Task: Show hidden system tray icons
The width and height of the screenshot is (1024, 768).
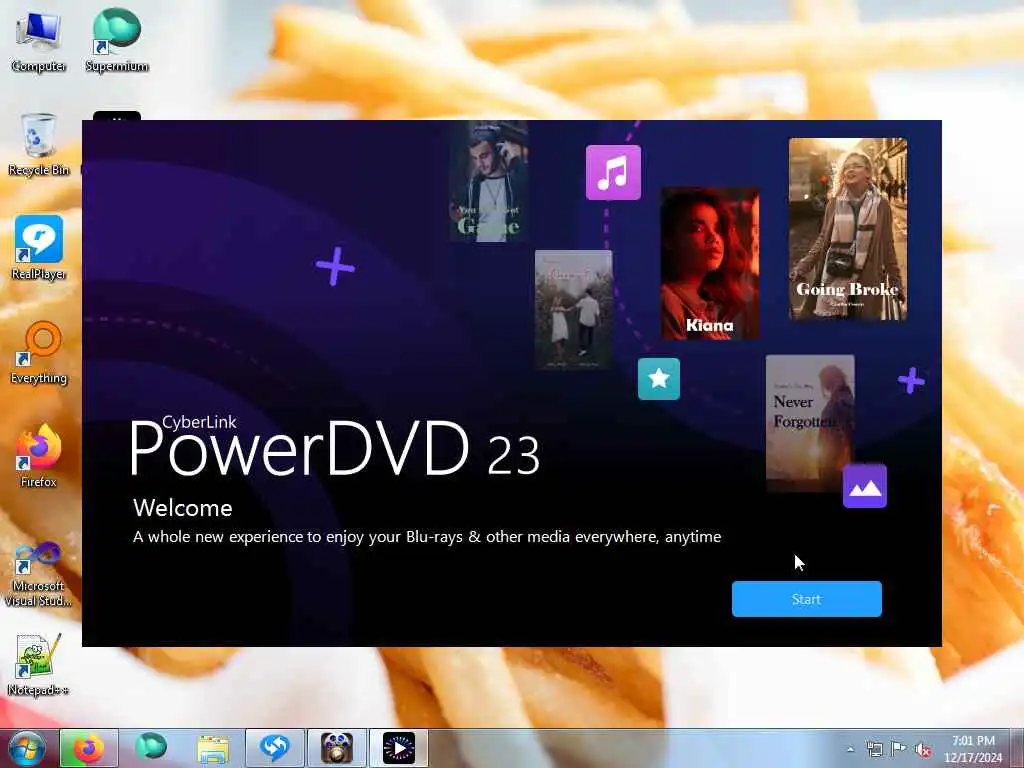Action: [x=850, y=749]
